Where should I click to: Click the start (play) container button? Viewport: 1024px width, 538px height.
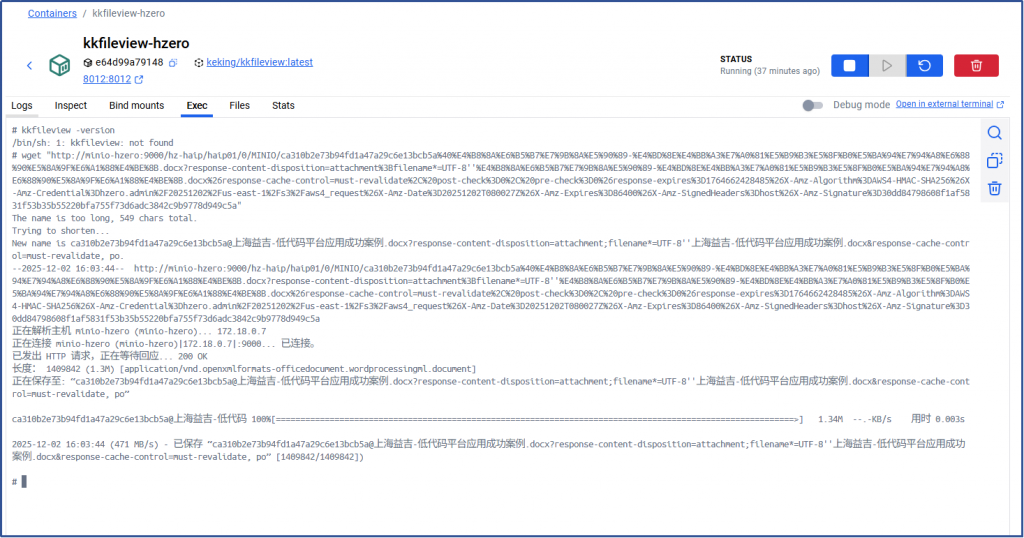coord(886,66)
